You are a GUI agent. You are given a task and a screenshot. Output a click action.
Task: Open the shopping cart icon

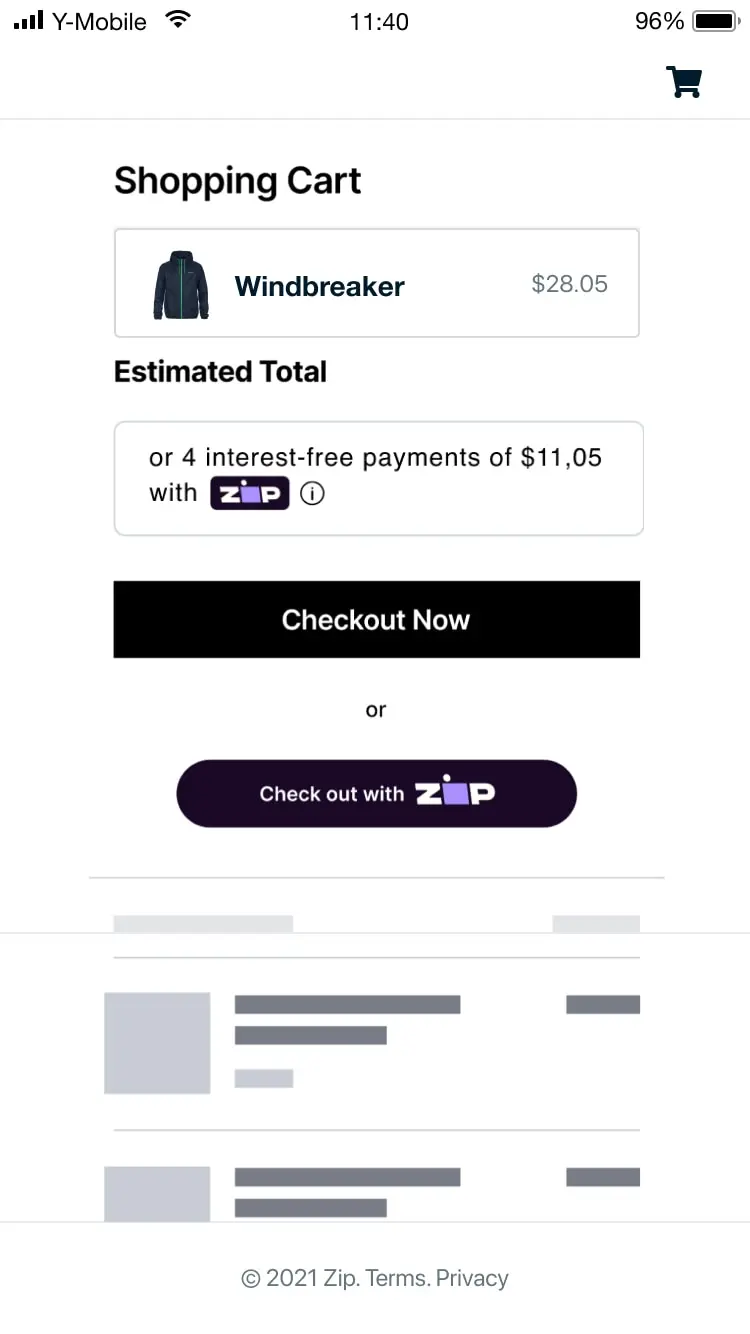[684, 82]
